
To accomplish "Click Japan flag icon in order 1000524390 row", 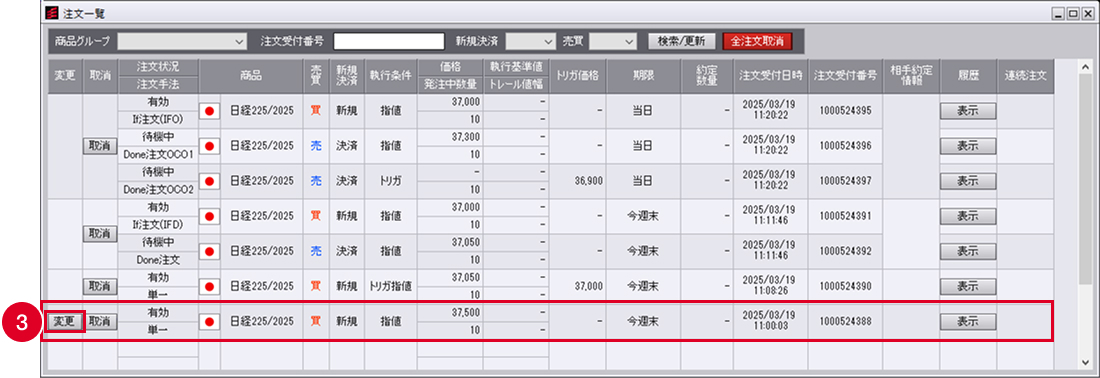I will pyautogui.click(x=210, y=286).
